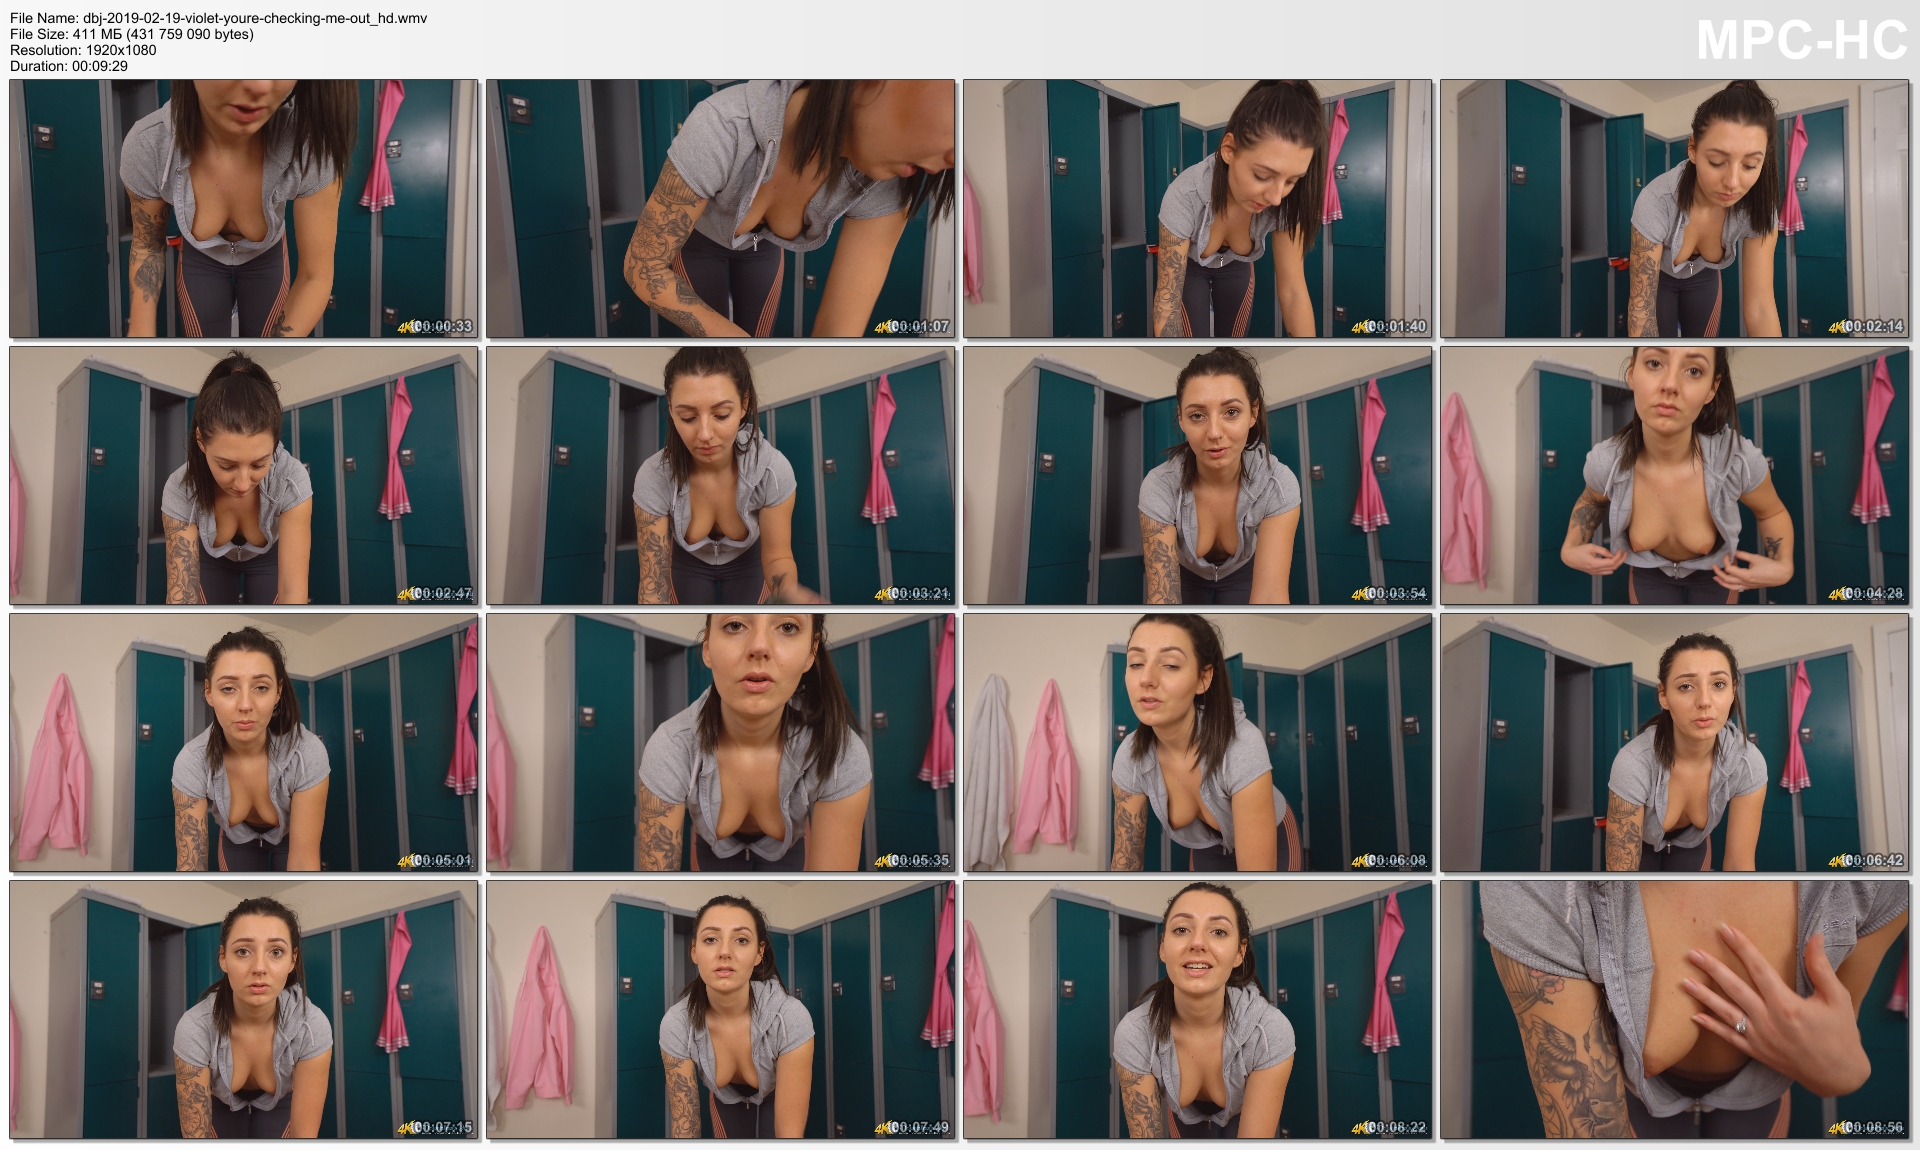Click the frame at 00:03:54
Image resolution: width=1920 pixels, height=1150 pixels.
pyautogui.click(x=1198, y=475)
